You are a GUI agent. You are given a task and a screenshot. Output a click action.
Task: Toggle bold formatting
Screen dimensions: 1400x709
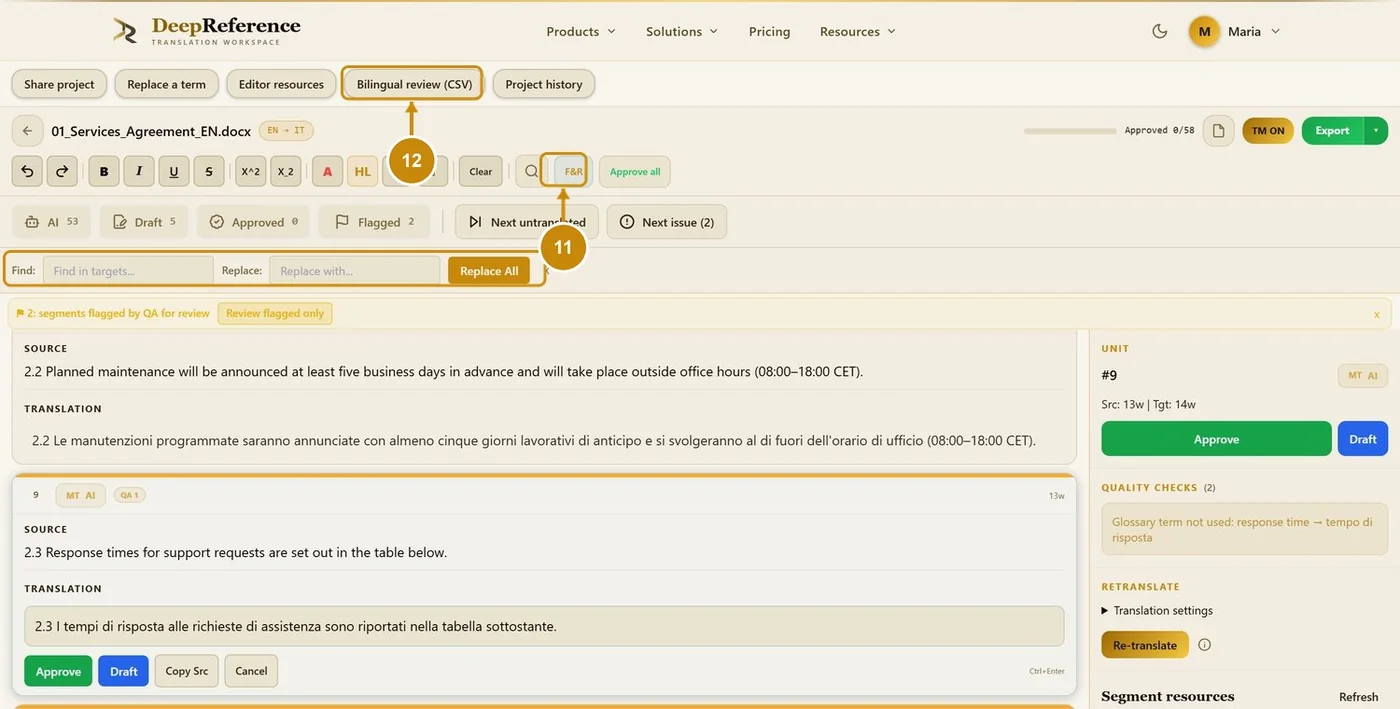[x=104, y=171]
